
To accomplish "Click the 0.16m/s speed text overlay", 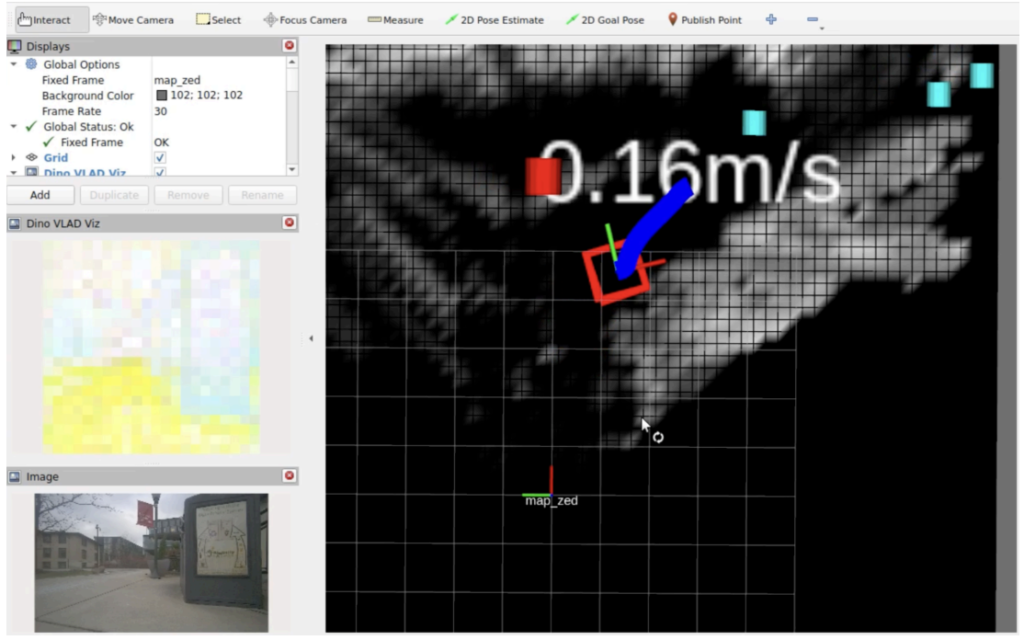I will (692, 172).
